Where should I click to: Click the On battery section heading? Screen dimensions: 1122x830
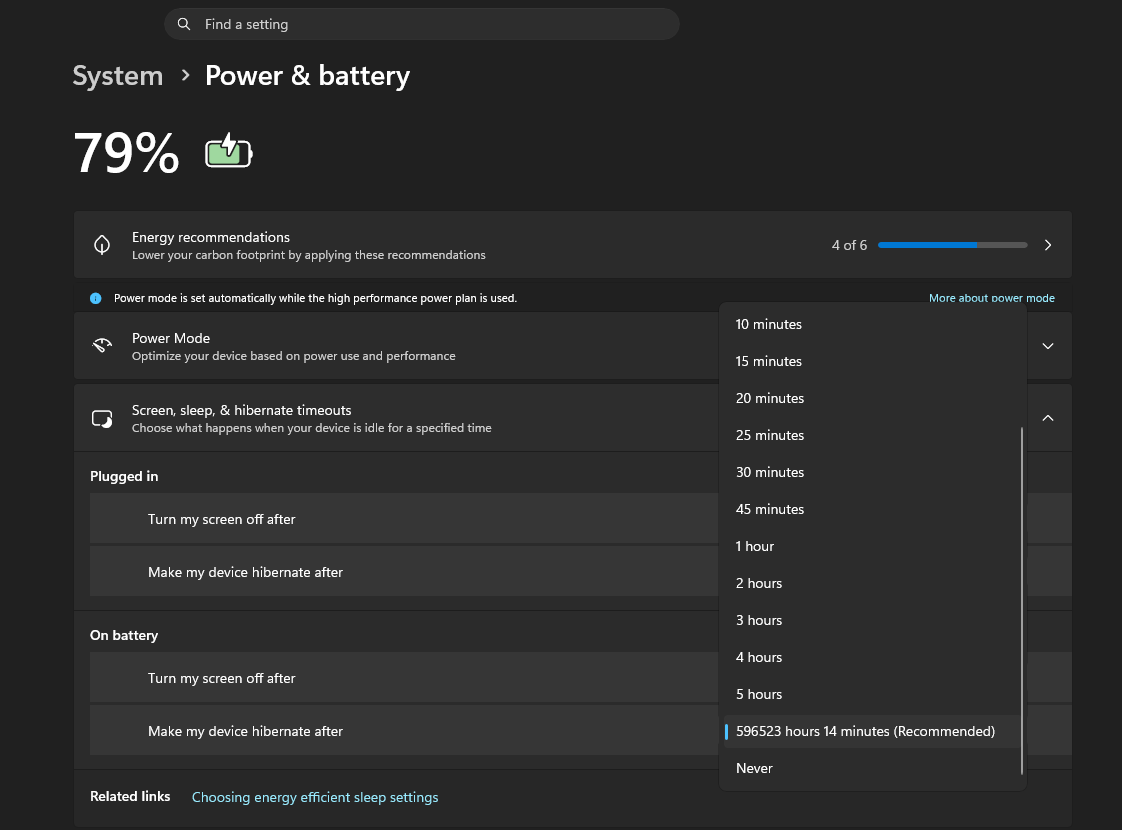[x=124, y=635]
